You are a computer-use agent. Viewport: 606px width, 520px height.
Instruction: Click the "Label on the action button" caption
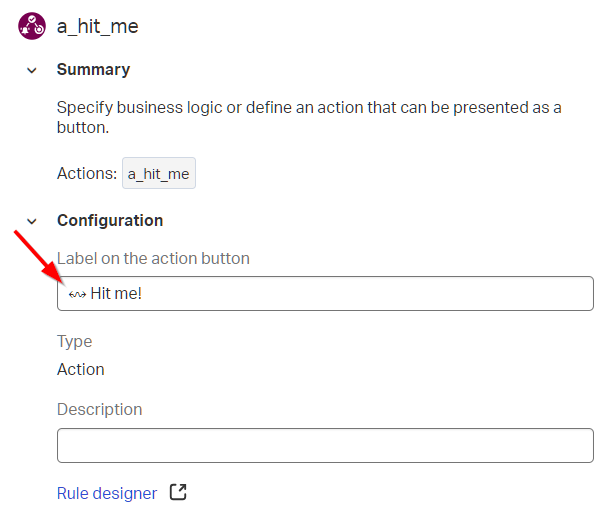[x=153, y=258]
